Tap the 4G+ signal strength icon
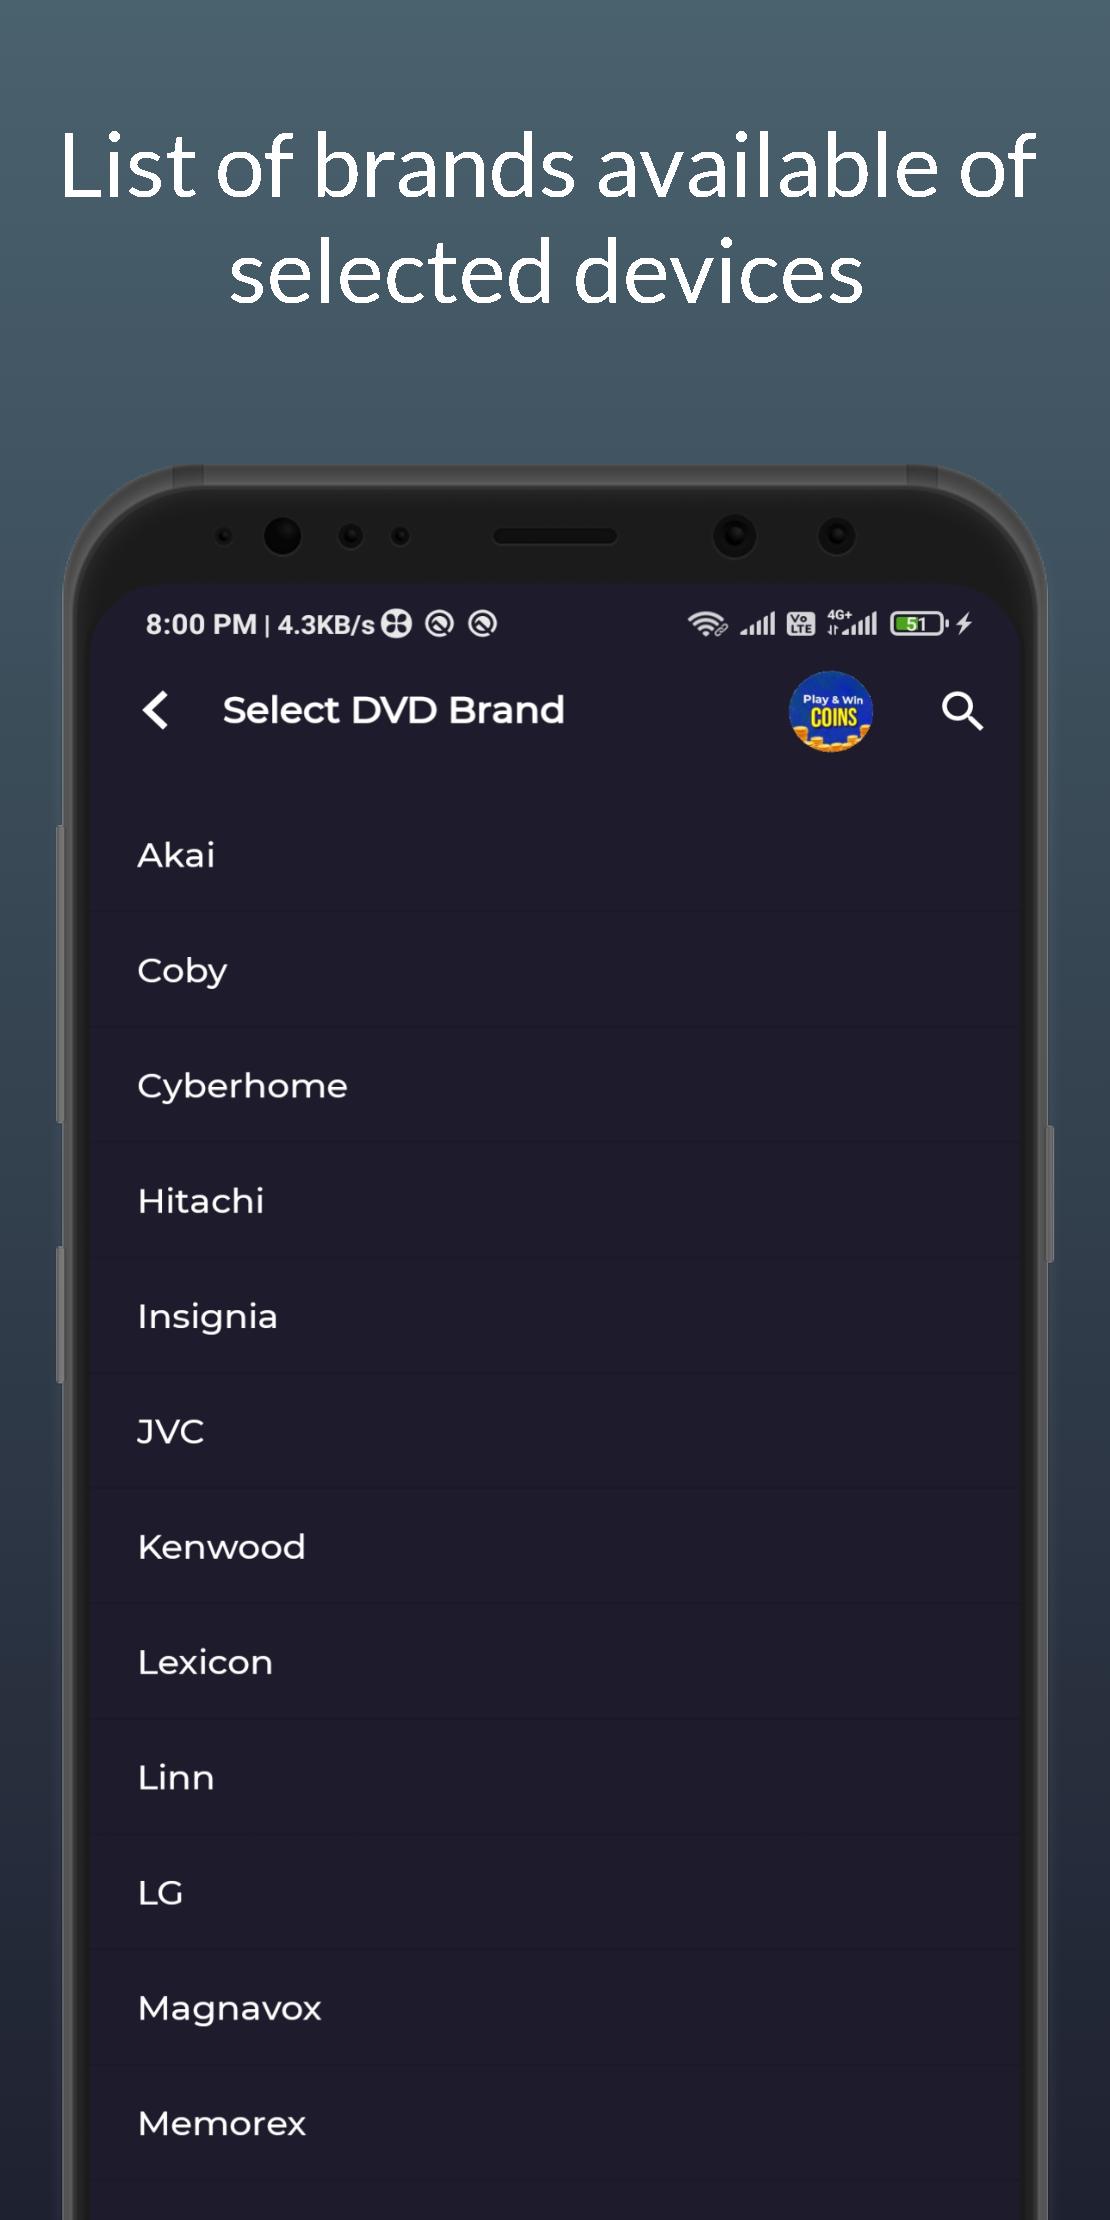The image size is (1110, 2220). pyautogui.click(x=851, y=623)
